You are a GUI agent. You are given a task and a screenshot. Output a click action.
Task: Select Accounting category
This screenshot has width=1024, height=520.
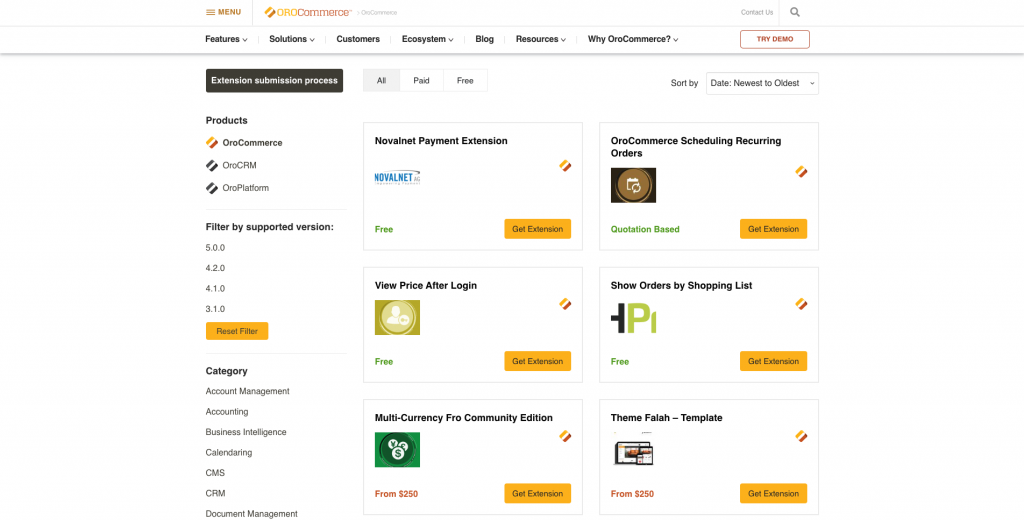pos(227,412)
